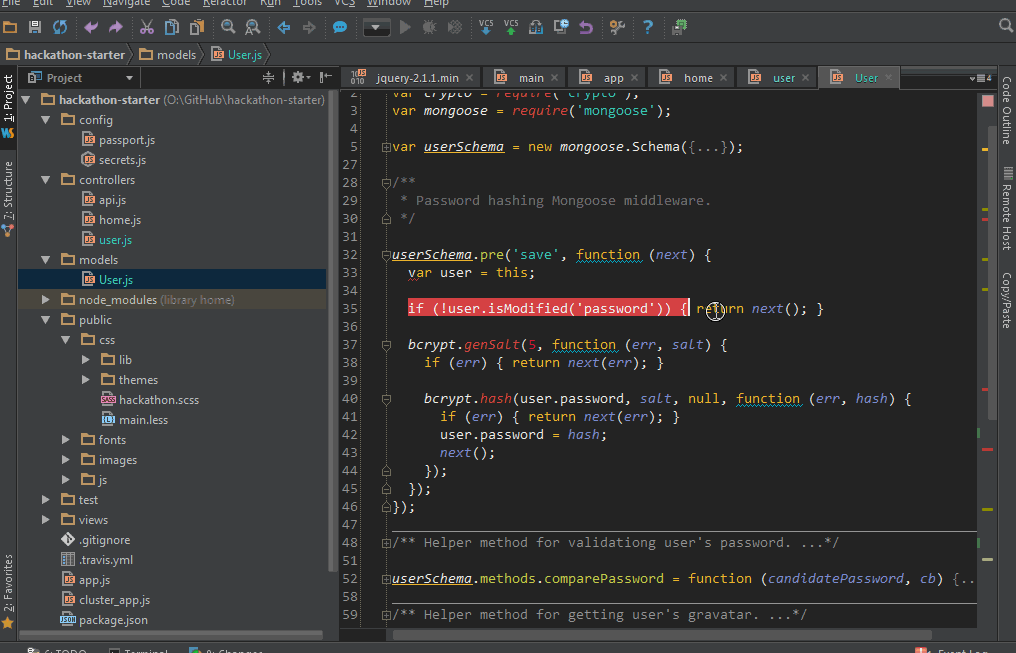Image resolution: width=1016 pixels, height=653 pixels.
Task: Click line number 37 in the gutter
Action: (x=350, y=345)
